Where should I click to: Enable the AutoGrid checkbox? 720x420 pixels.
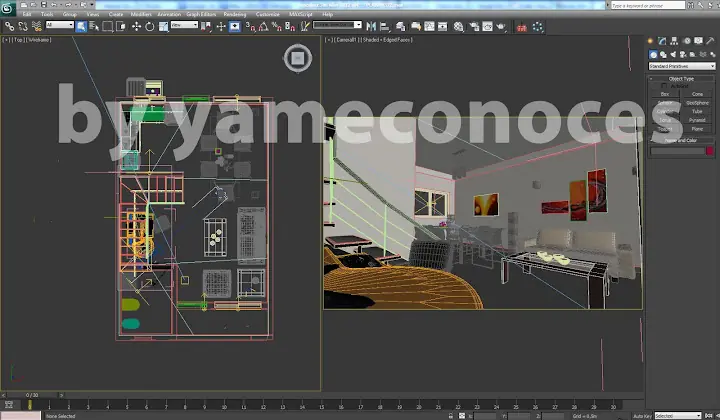pyautogui.click(x=664, y=86)
